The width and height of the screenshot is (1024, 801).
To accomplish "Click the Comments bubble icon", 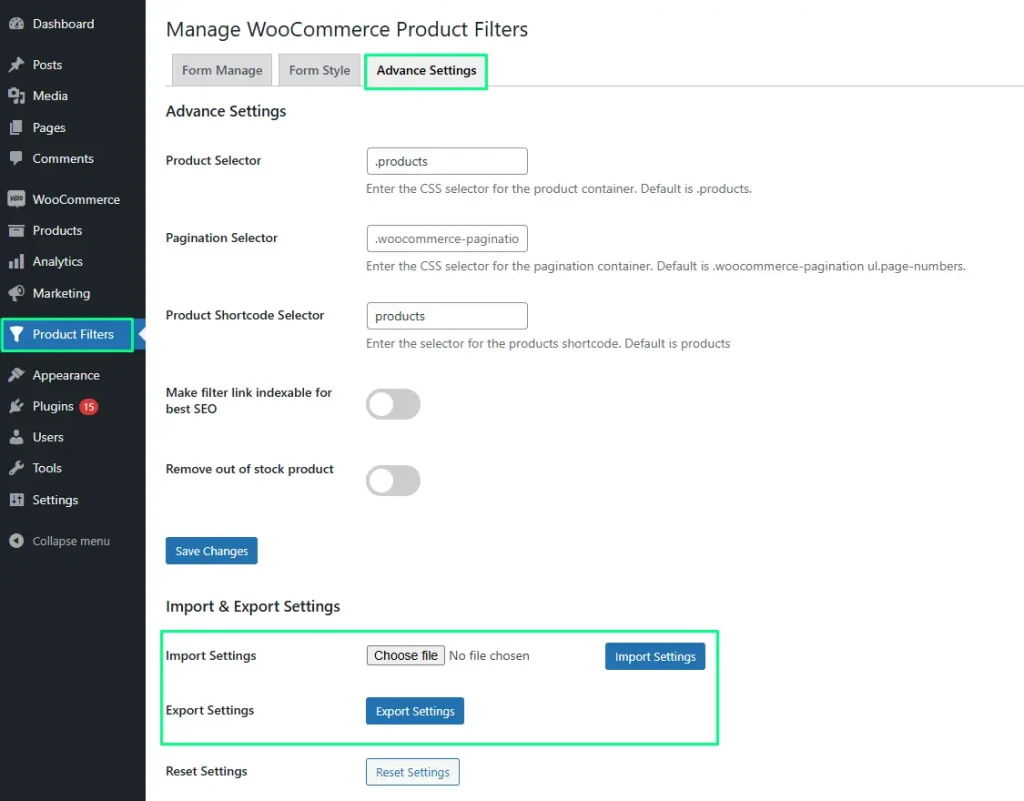I will 16,159.
